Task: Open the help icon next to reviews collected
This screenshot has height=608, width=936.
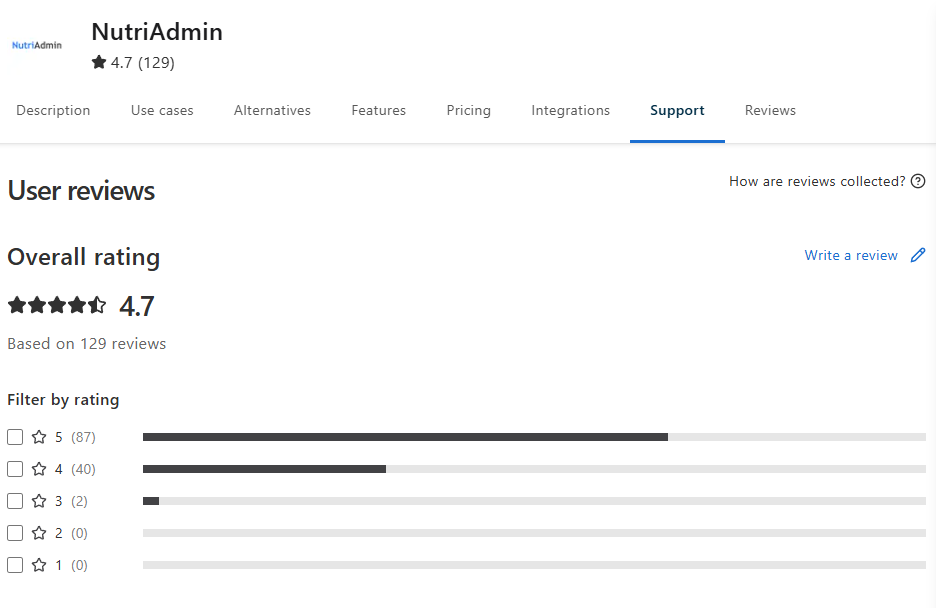Action: (918, 181)
